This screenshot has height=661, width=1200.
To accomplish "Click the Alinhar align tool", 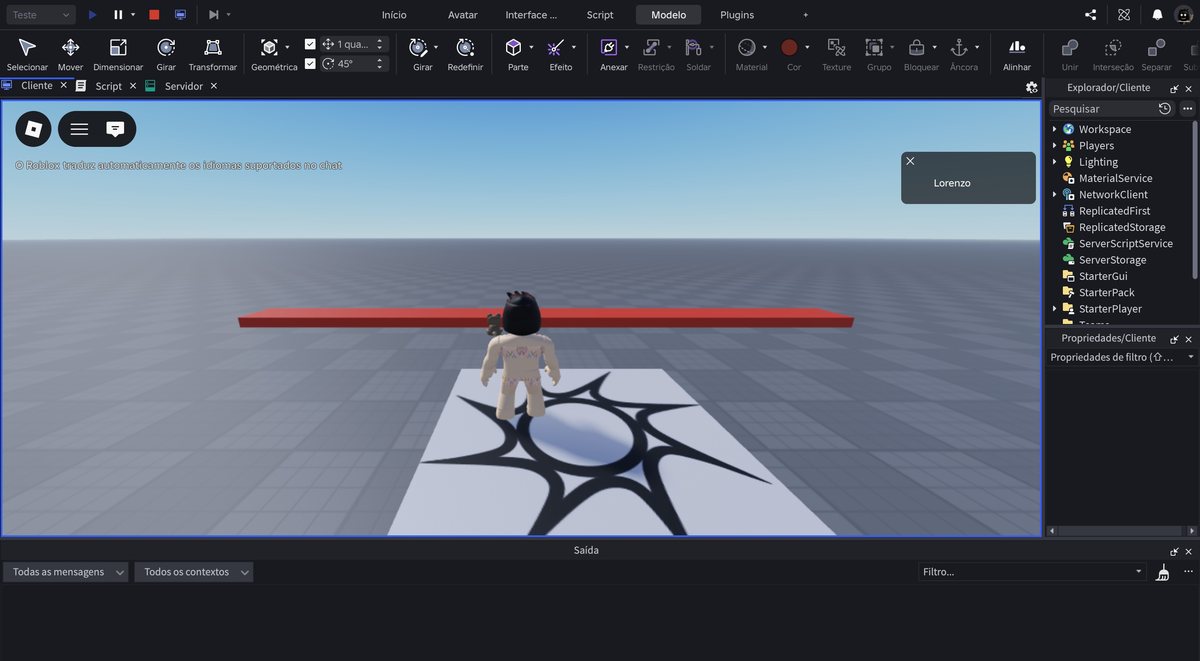I will [1017, 54].
